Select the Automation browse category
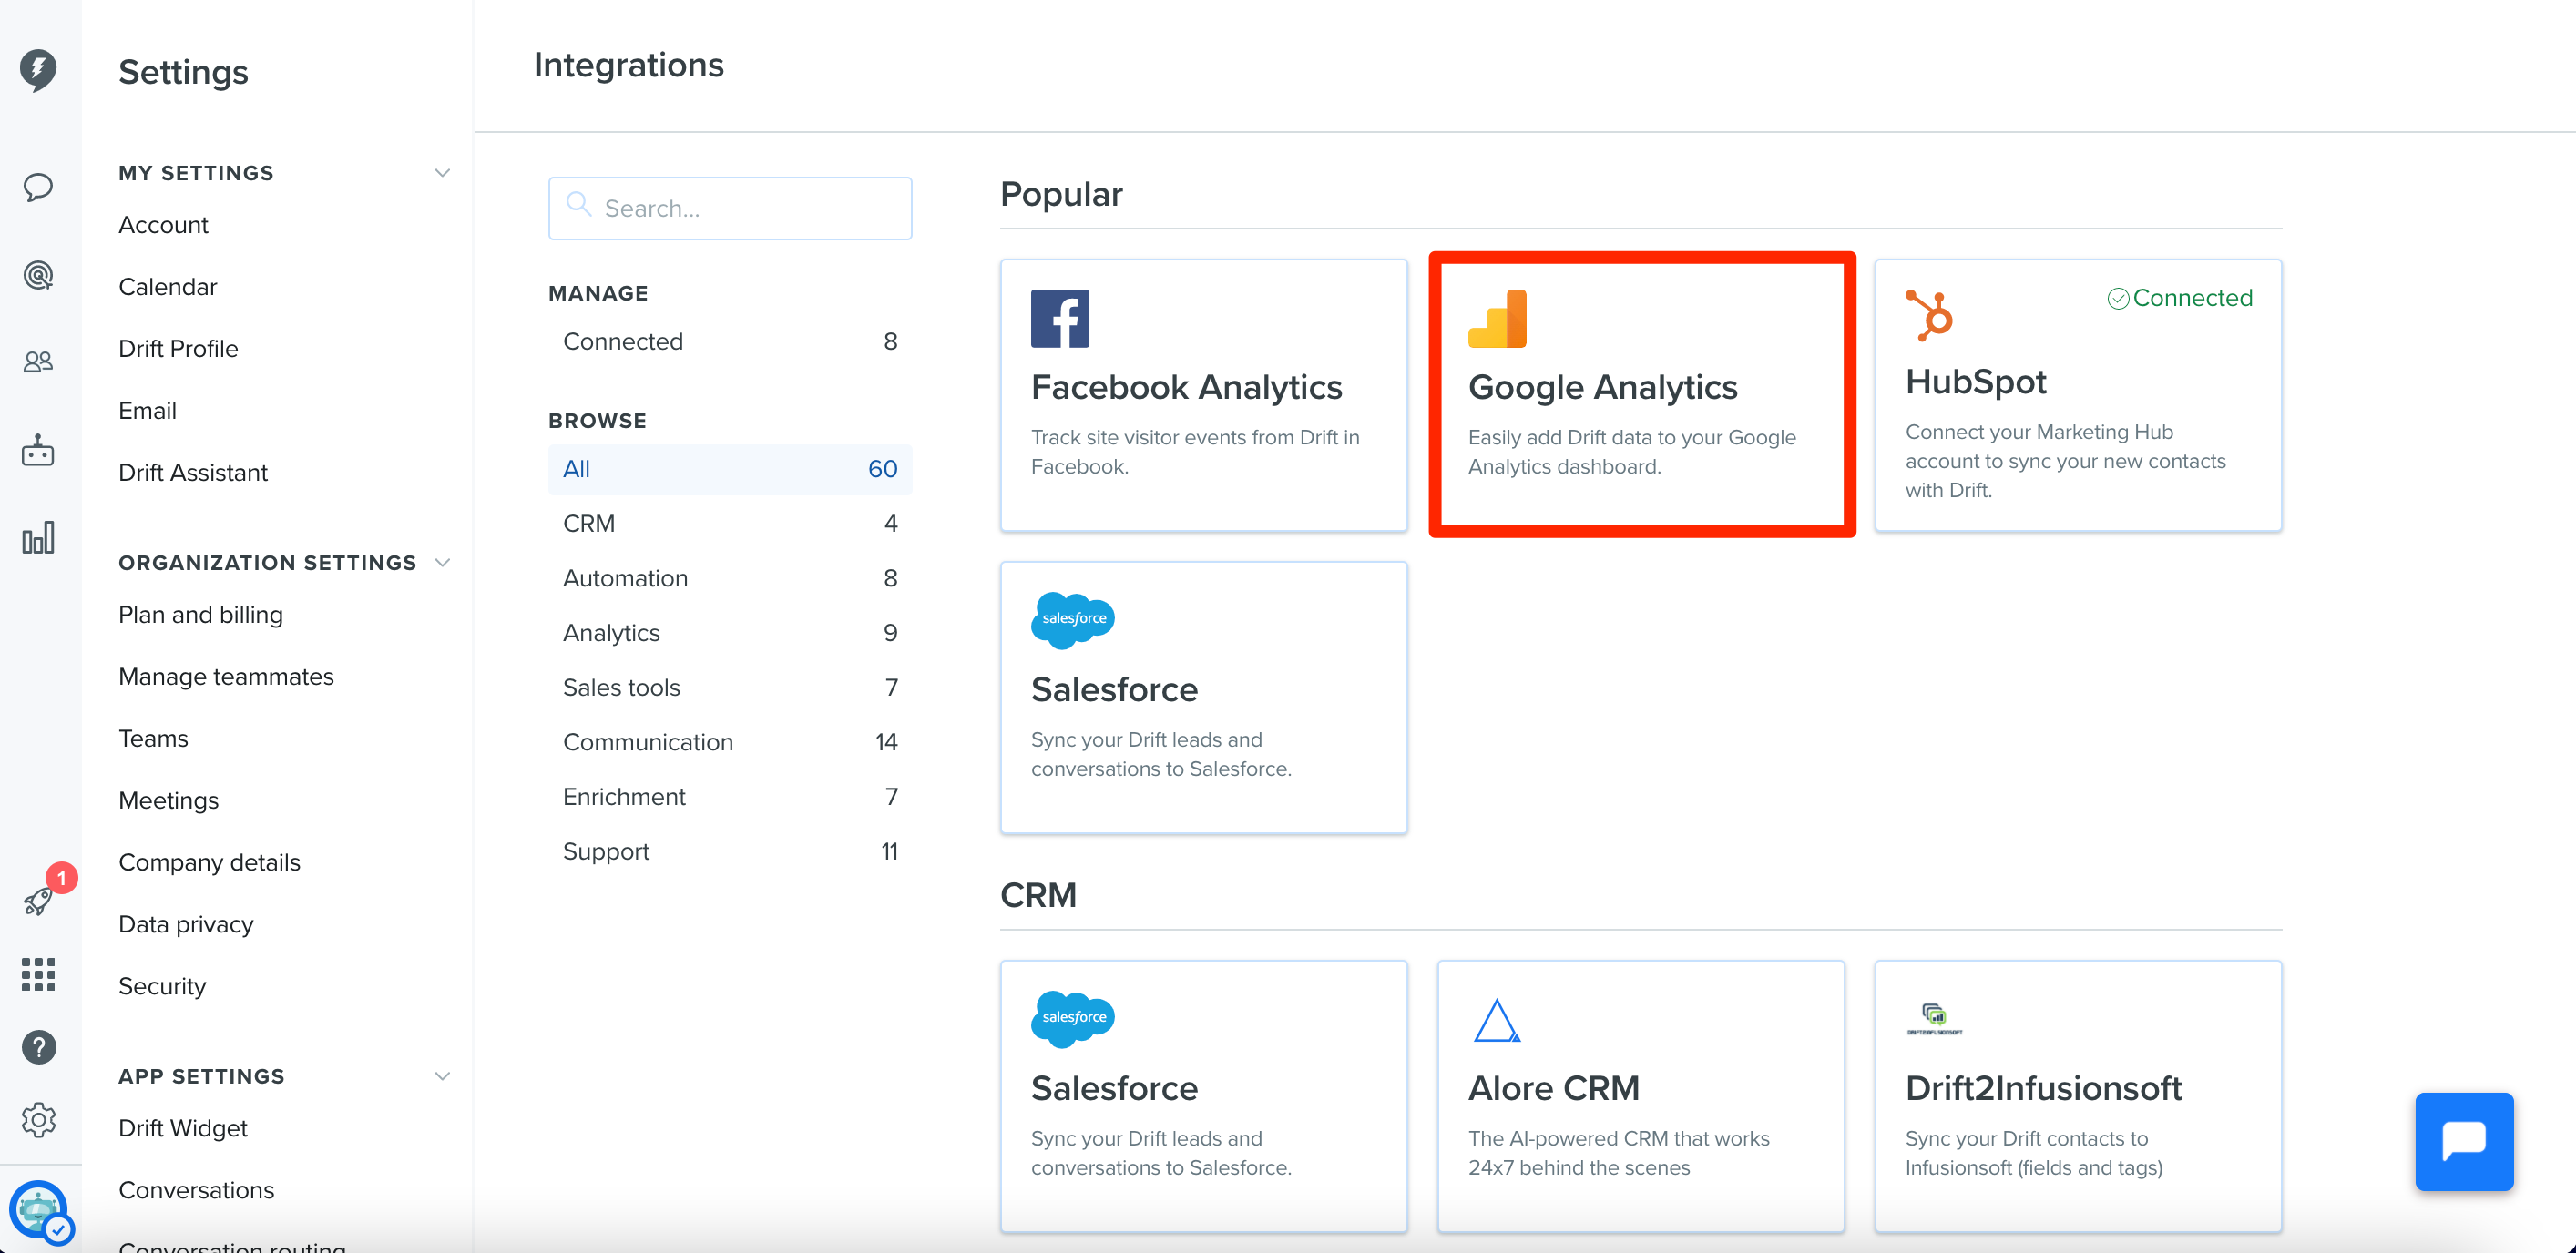Viewport: 2576px width, 1253px height. click(x=730, y=578)
